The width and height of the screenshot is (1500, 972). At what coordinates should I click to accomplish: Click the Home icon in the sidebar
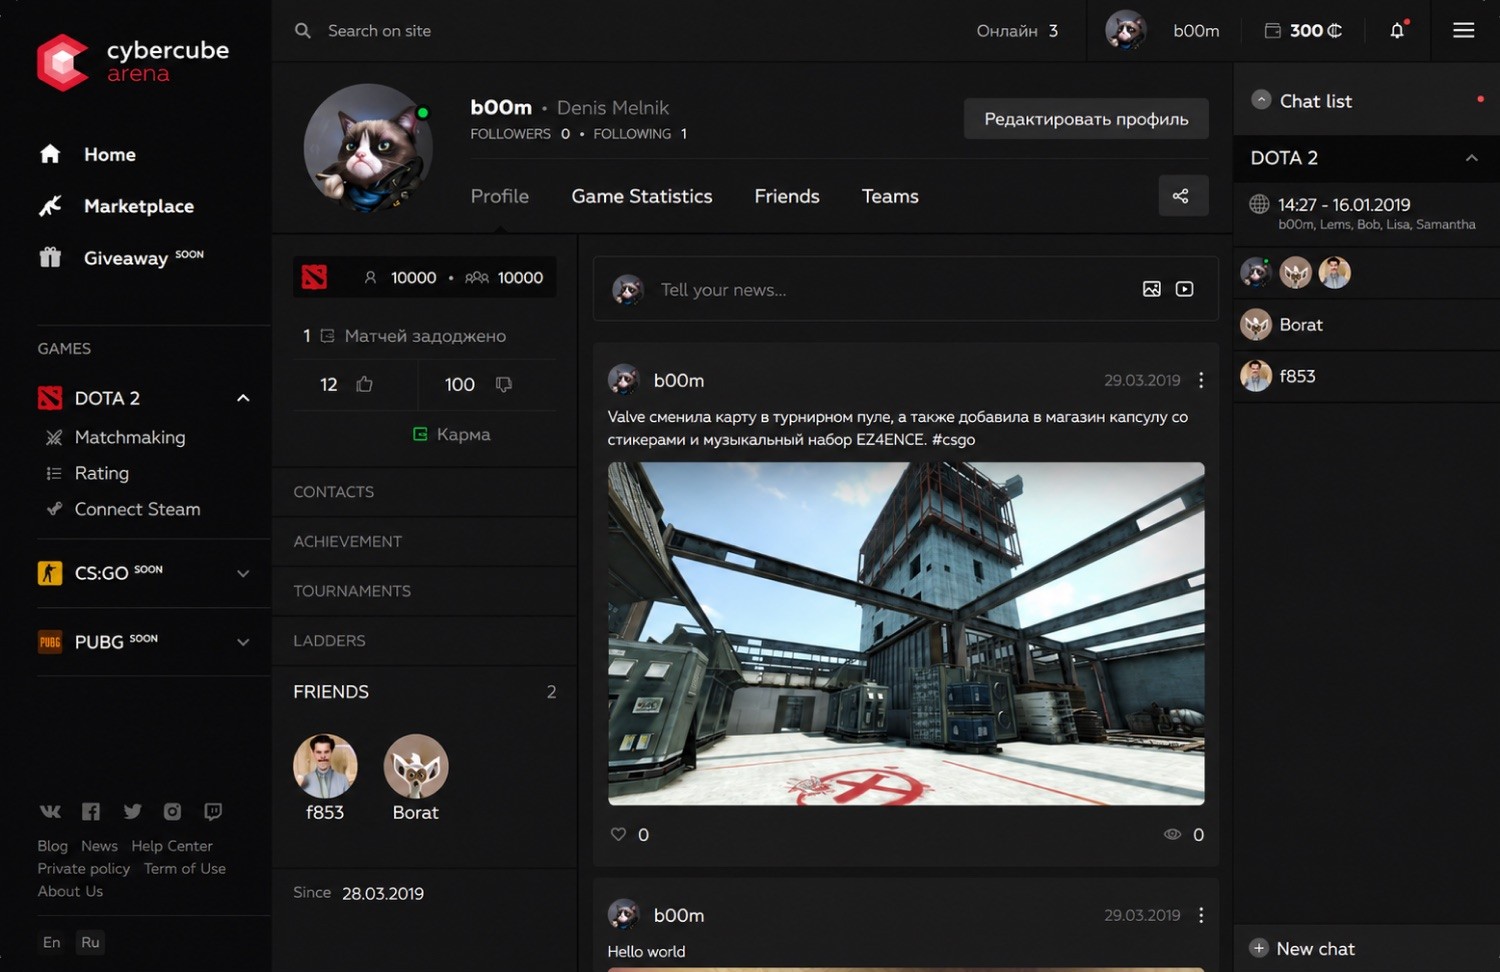(50, 154)
